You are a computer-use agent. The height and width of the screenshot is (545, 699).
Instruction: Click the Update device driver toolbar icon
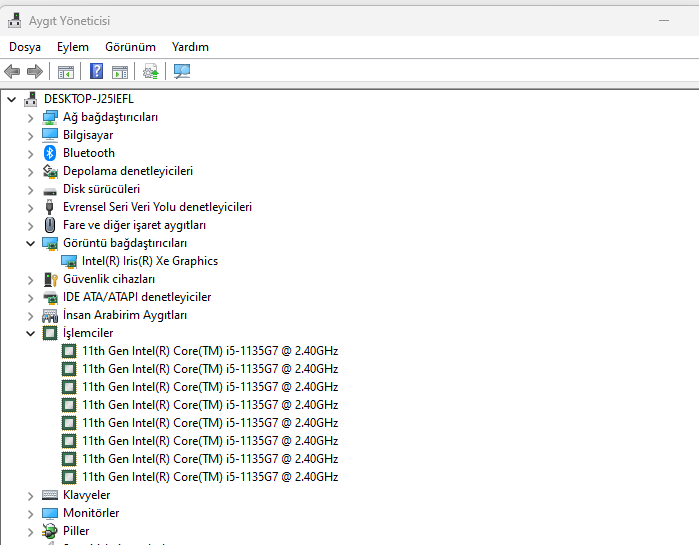click(x=150, y=71)
